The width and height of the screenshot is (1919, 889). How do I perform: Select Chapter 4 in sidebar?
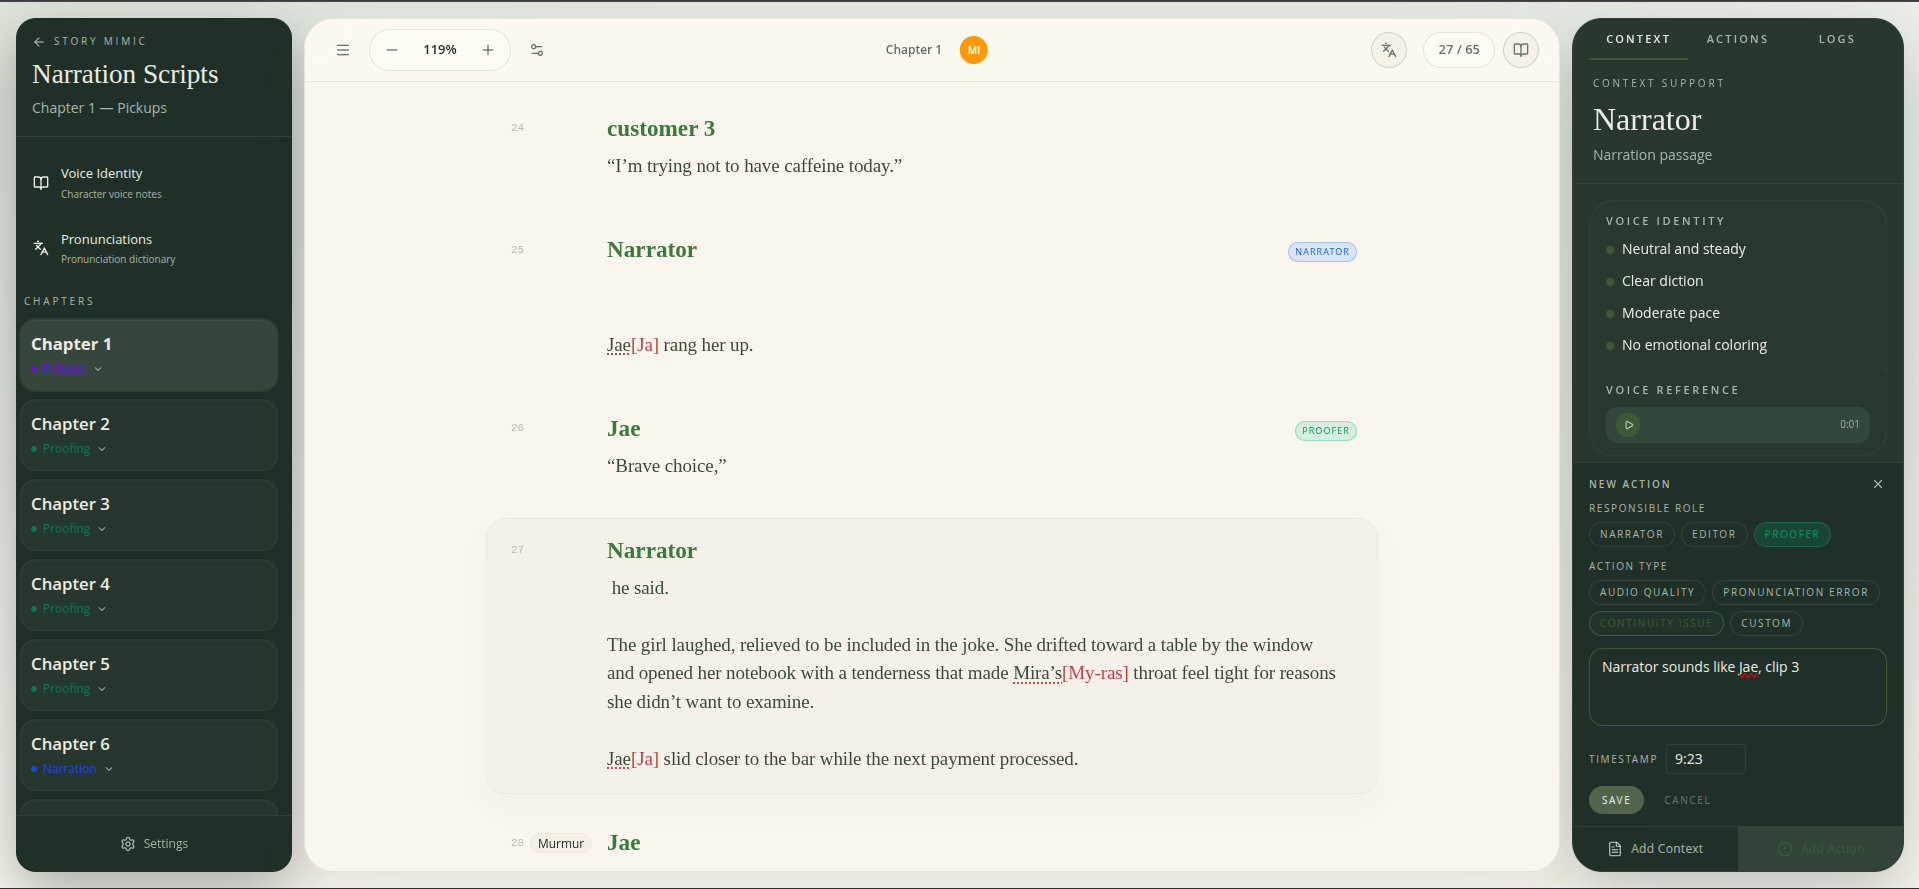(149, 595)
